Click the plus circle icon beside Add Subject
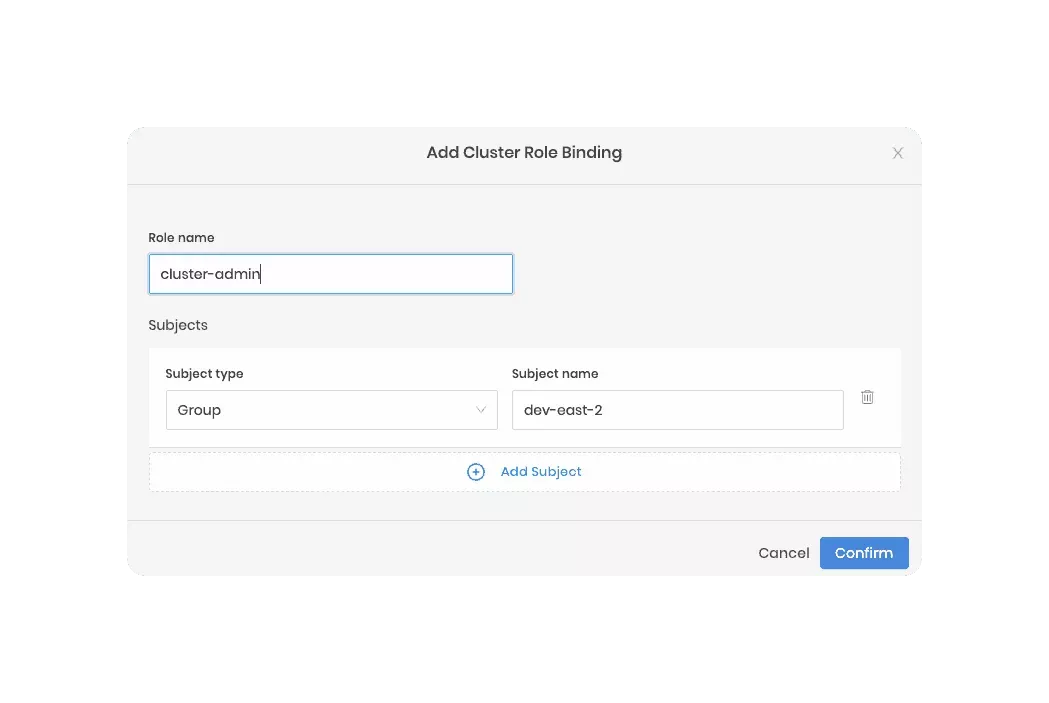 point(476,472)
